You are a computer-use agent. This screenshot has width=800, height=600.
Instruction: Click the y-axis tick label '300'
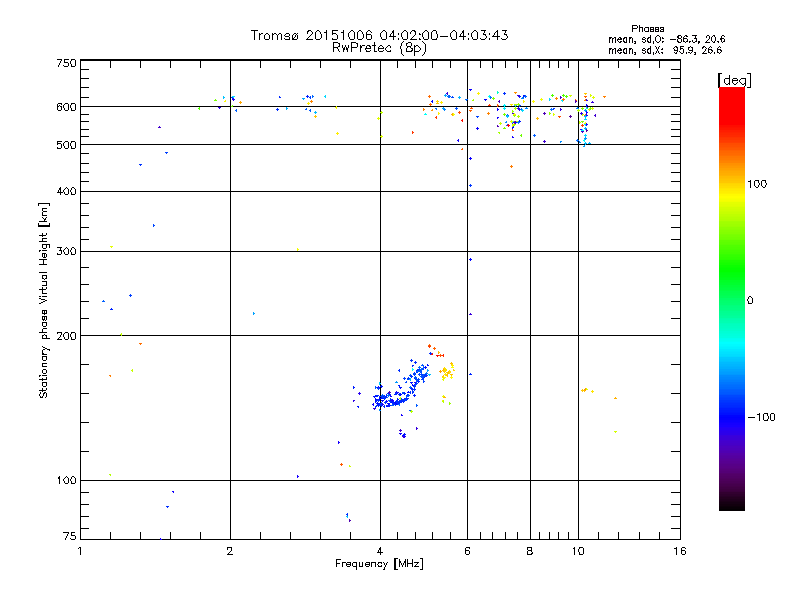click(x=66, y=252)
